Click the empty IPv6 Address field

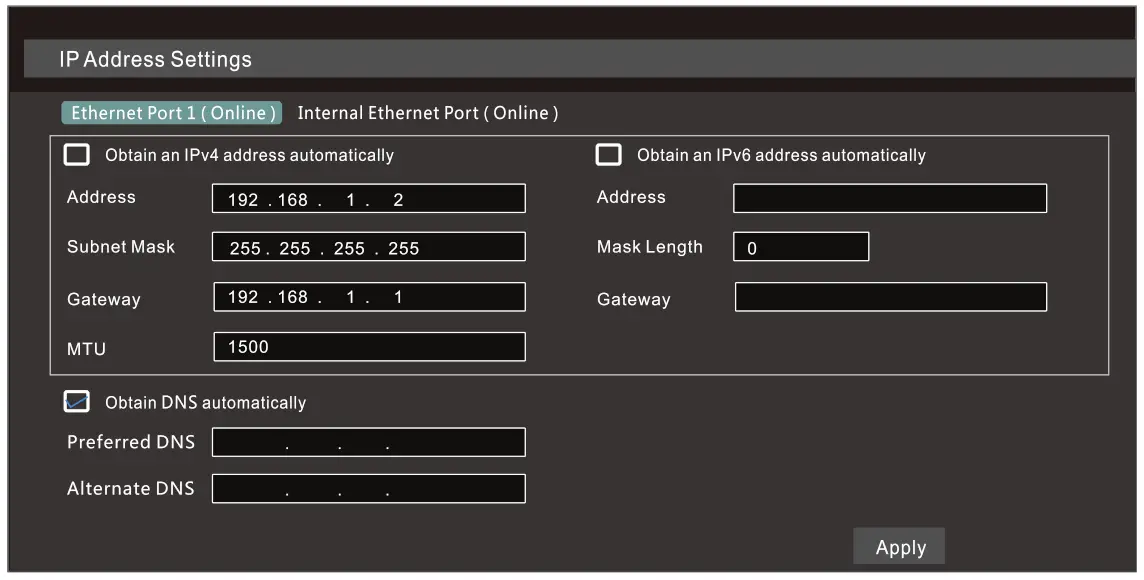pos(889,197)
